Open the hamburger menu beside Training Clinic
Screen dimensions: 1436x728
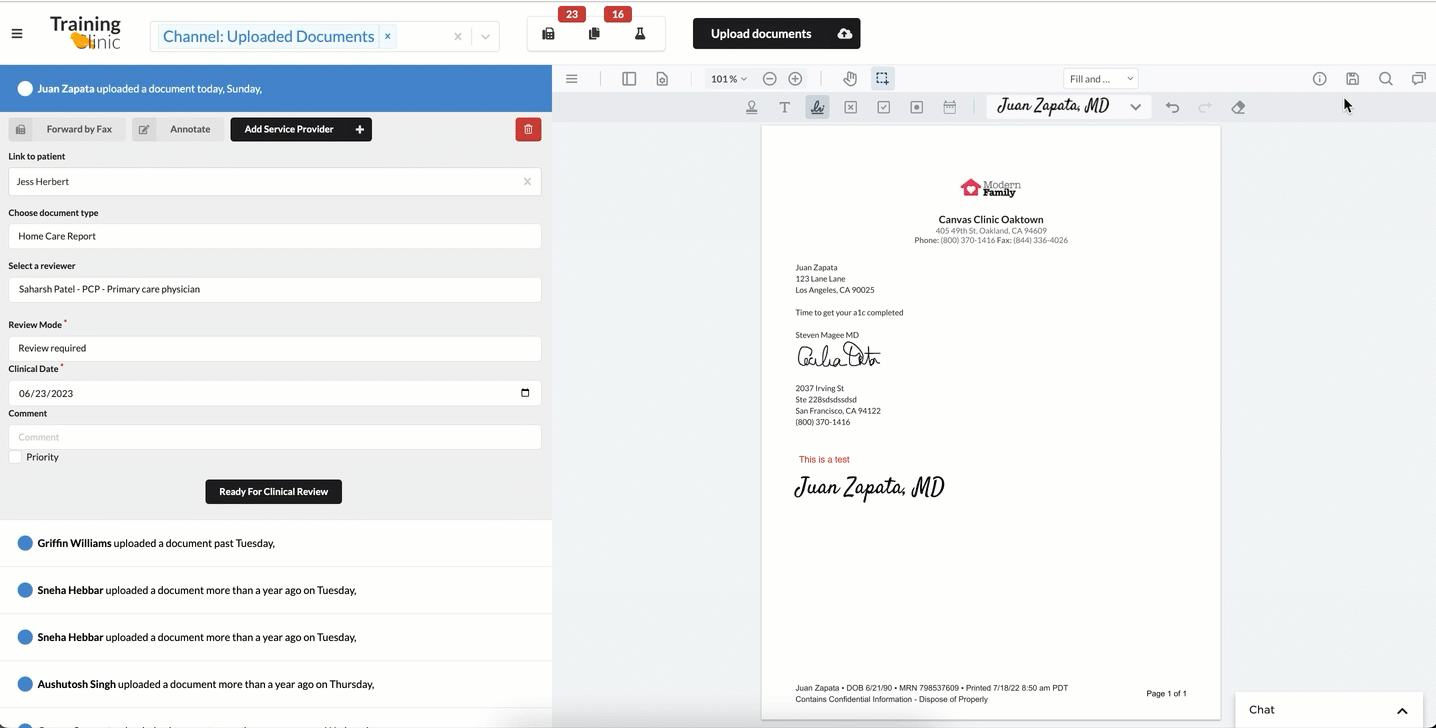17,34
